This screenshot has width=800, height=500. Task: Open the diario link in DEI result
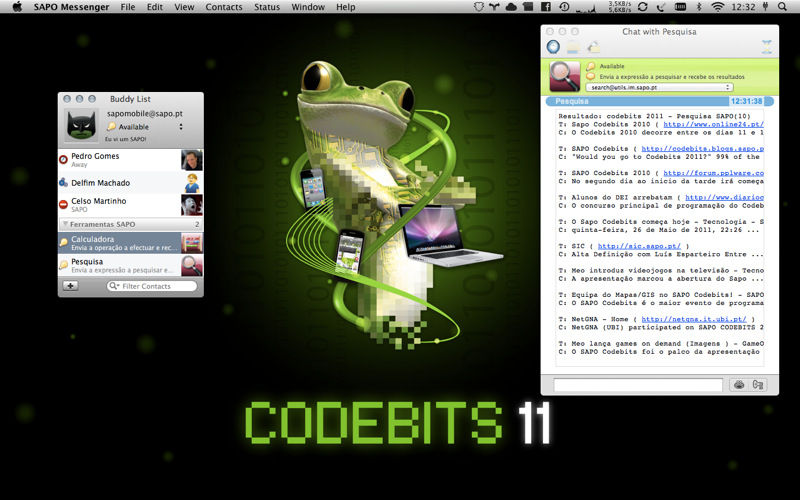coord(724,197)
